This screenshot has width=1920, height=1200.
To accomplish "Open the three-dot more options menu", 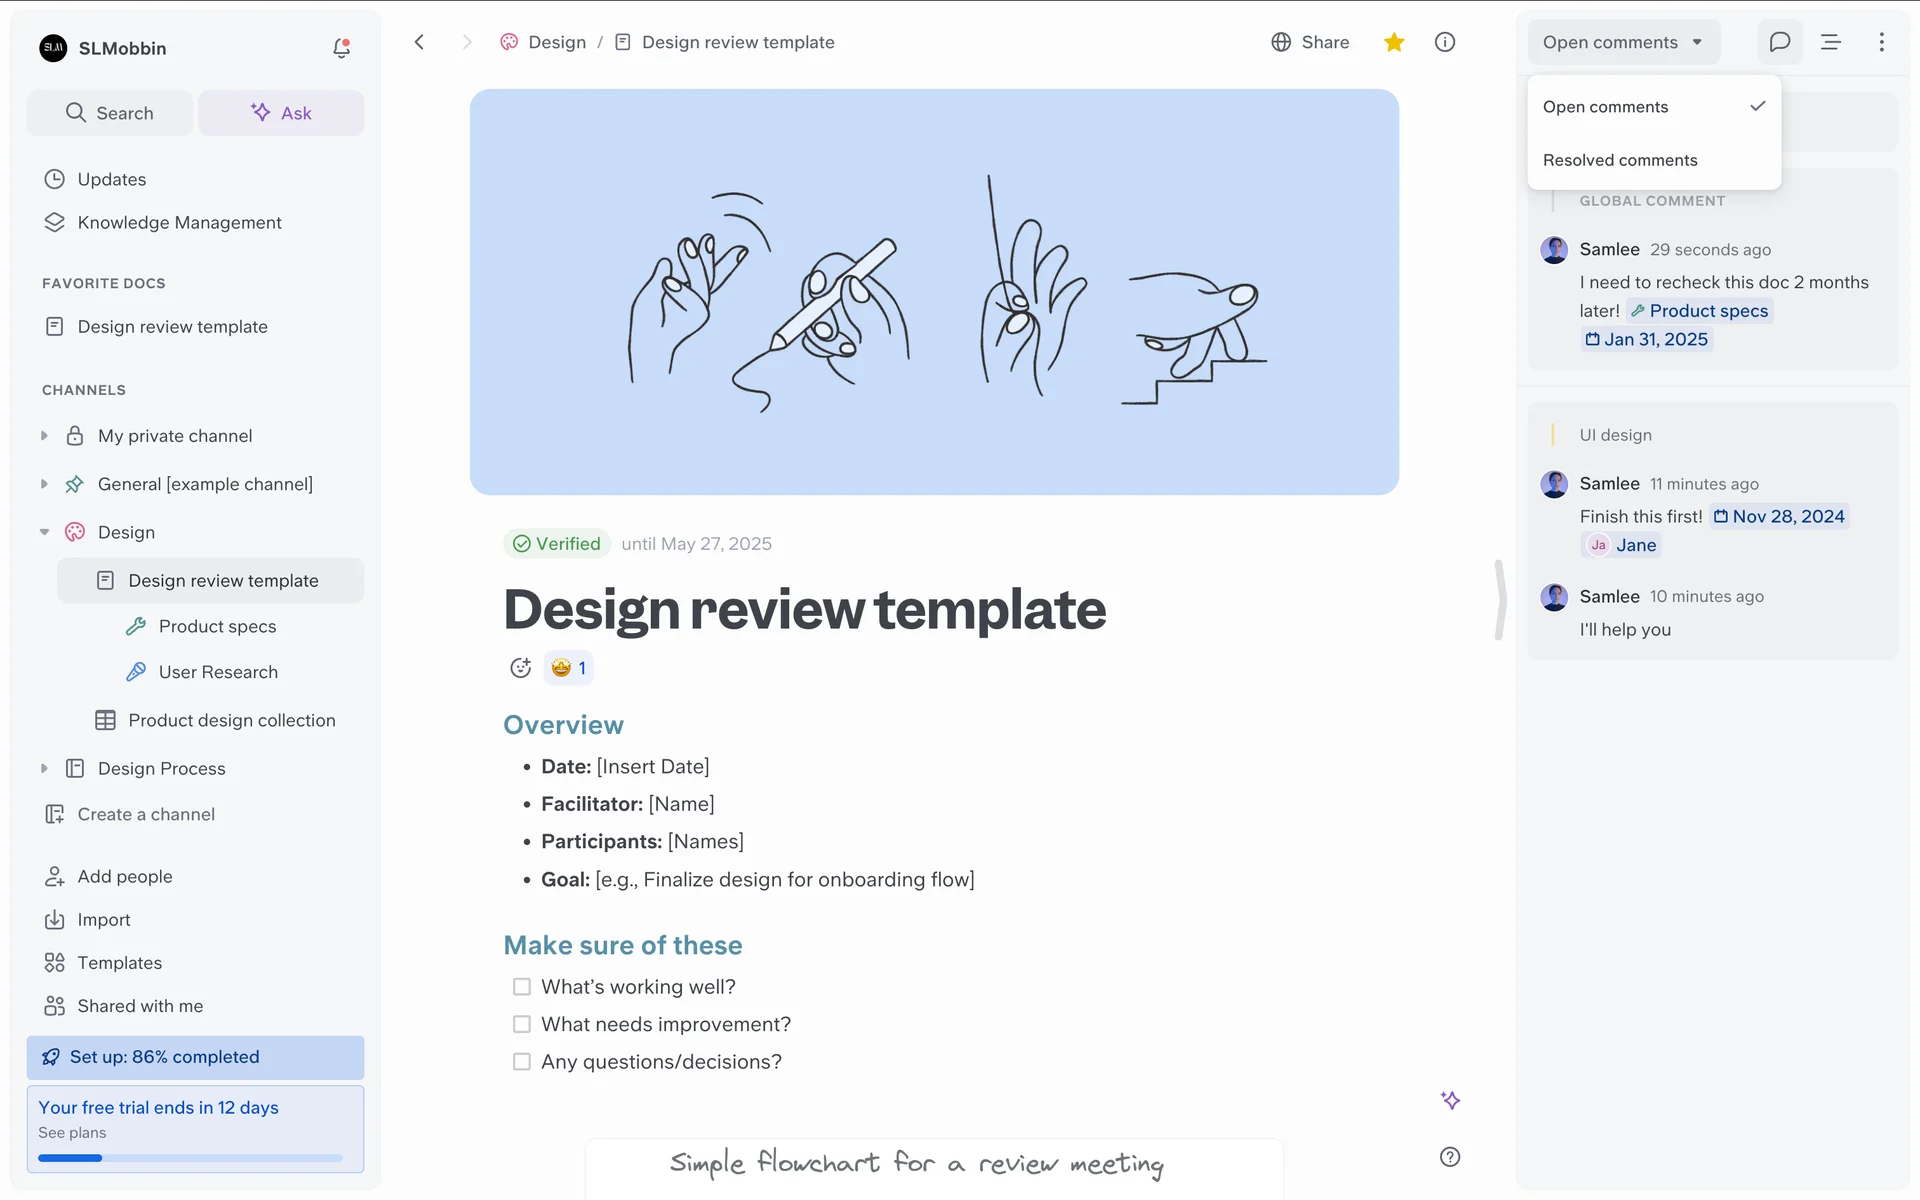I will point(1881,42).
